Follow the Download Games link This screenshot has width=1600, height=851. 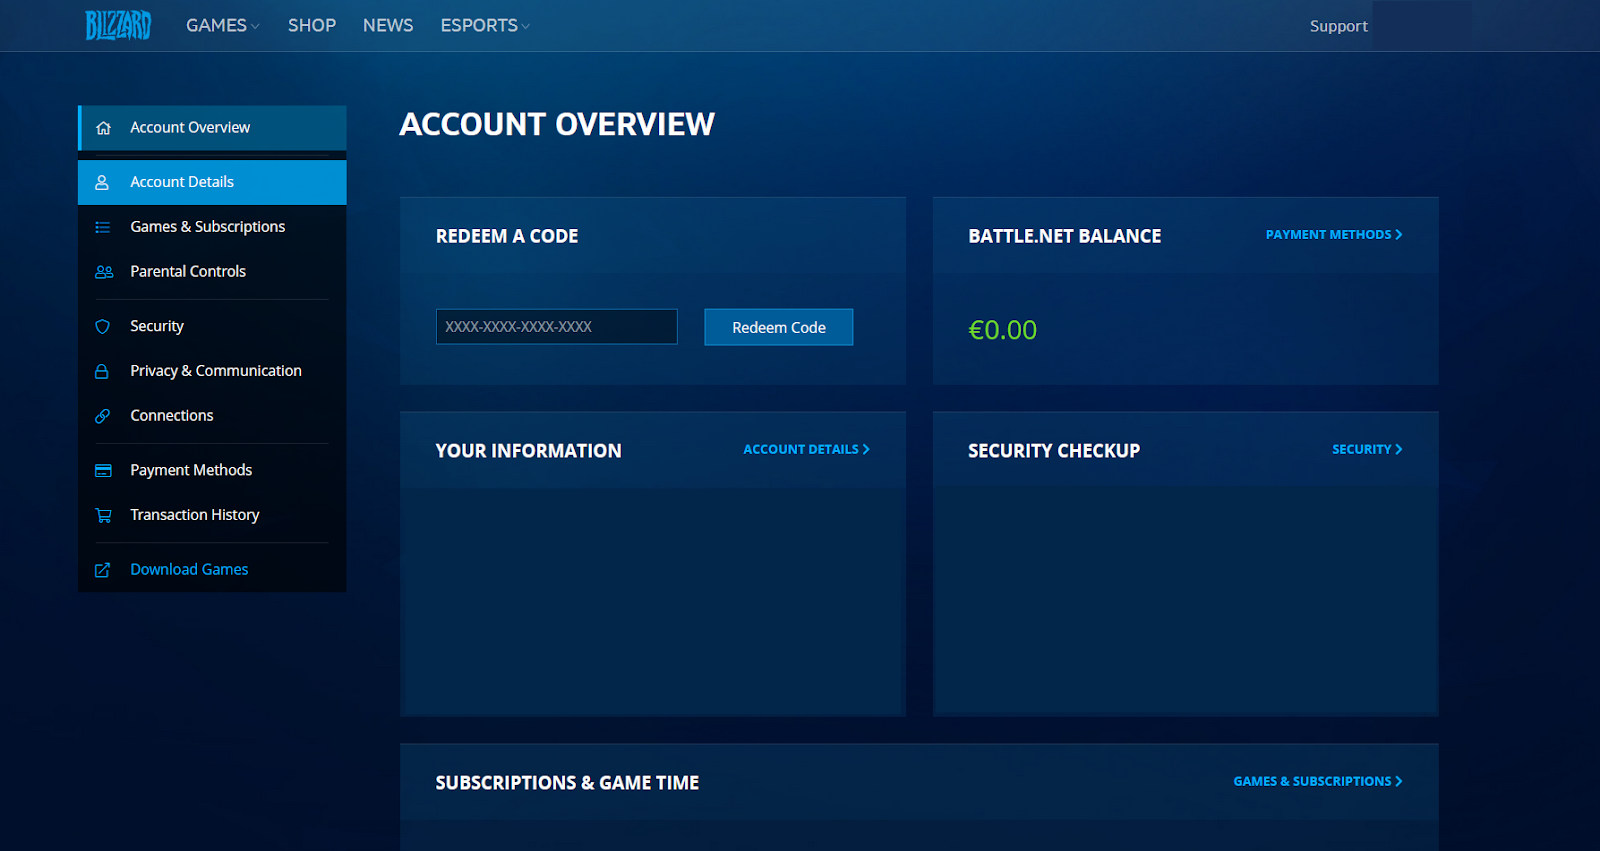(x=212, y=569)
